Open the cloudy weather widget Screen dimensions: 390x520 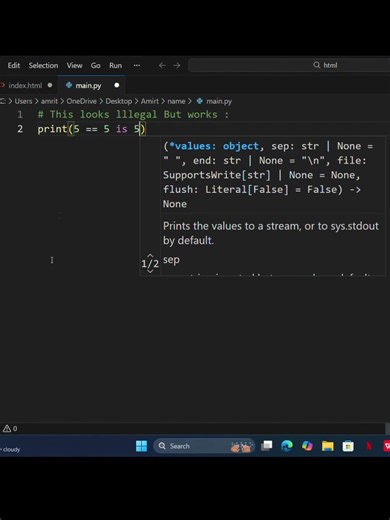click(x=11, y=449)
